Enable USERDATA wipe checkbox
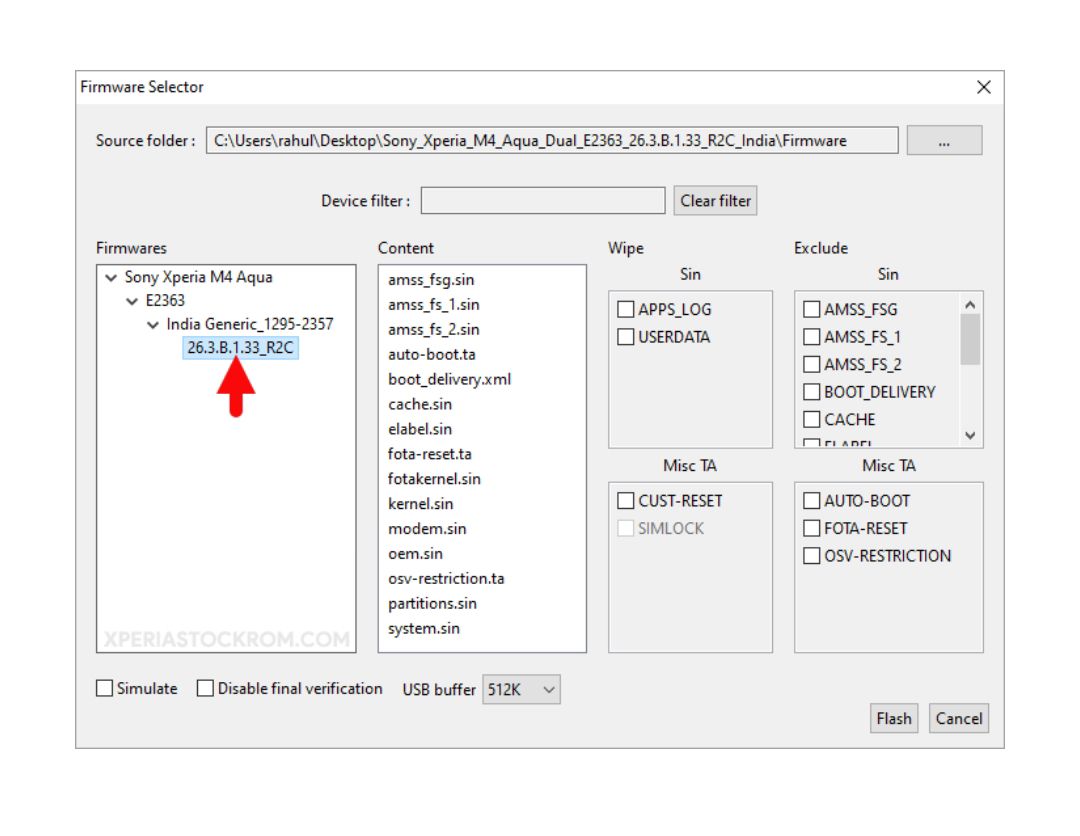This screenshot has width=1080, height=836. (x=625, y=337)
